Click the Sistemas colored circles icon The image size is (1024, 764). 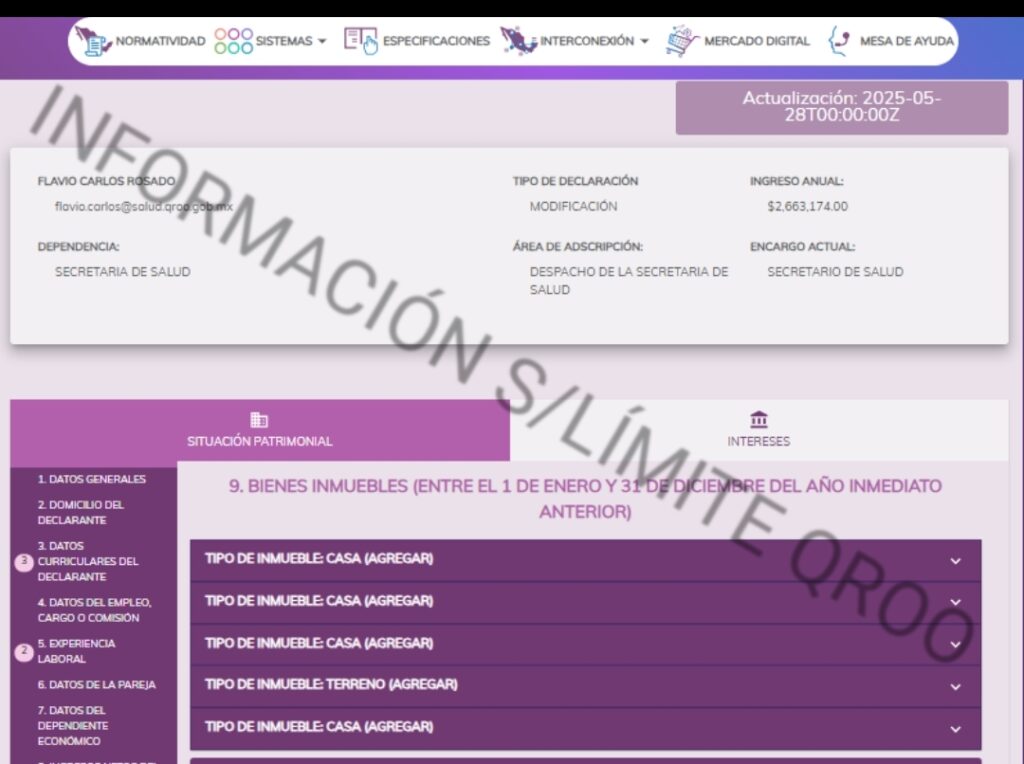(233, 41)
